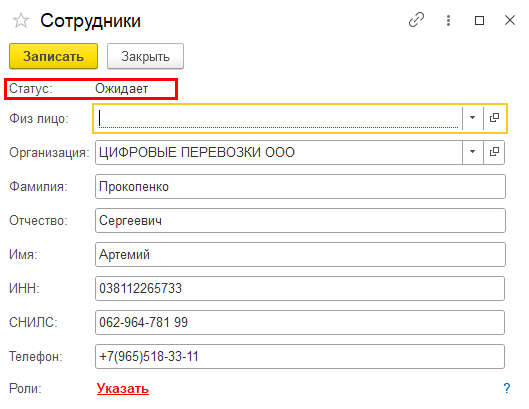Click the Отчество field containing Сергеевич
The image size is (529, 409).
click(300, 220)
